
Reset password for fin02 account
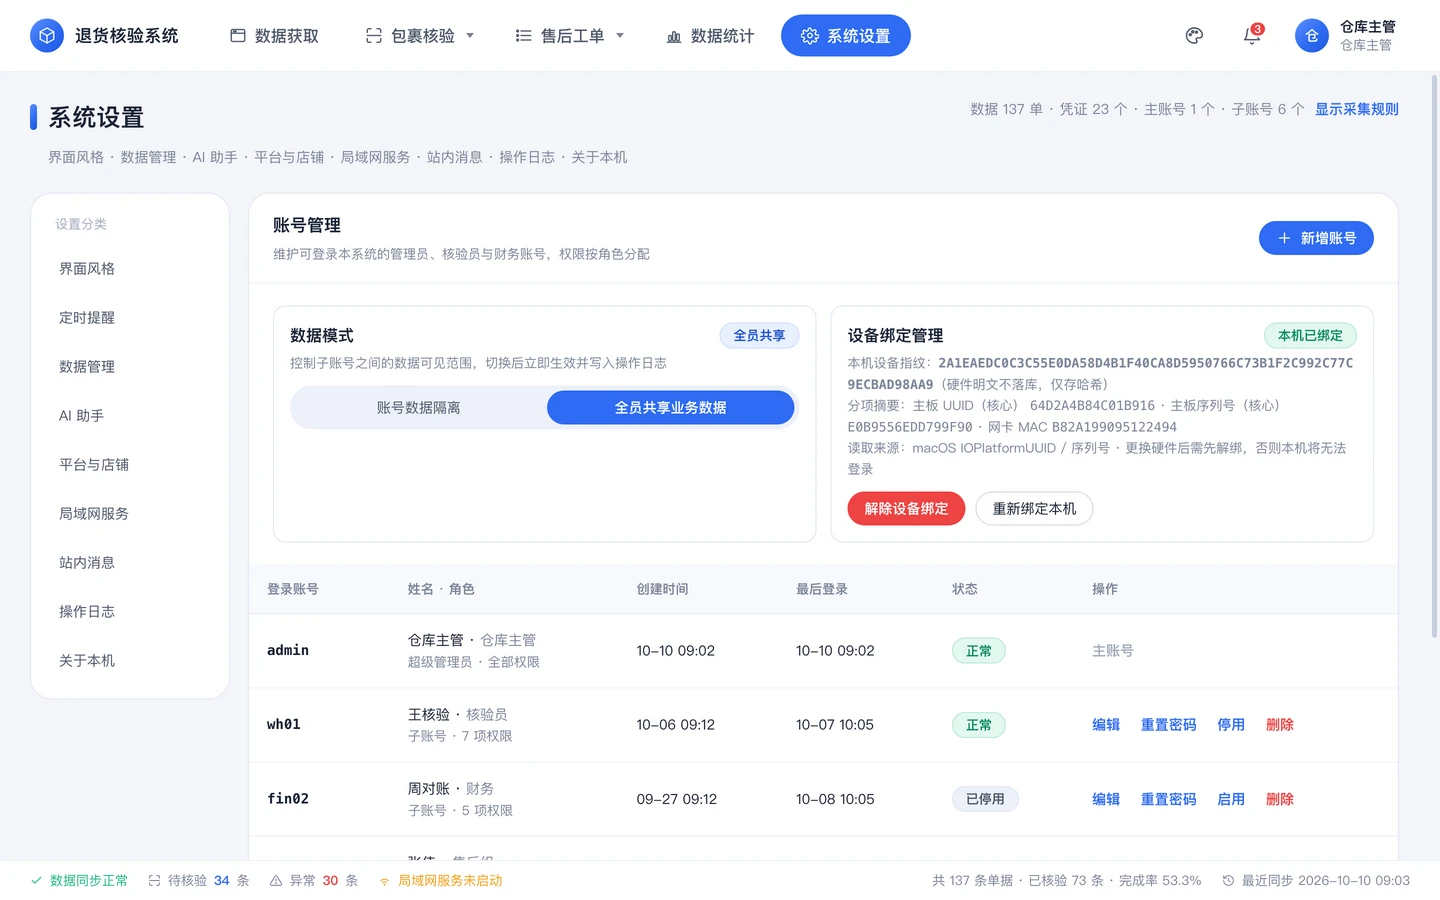point(1168,800)
